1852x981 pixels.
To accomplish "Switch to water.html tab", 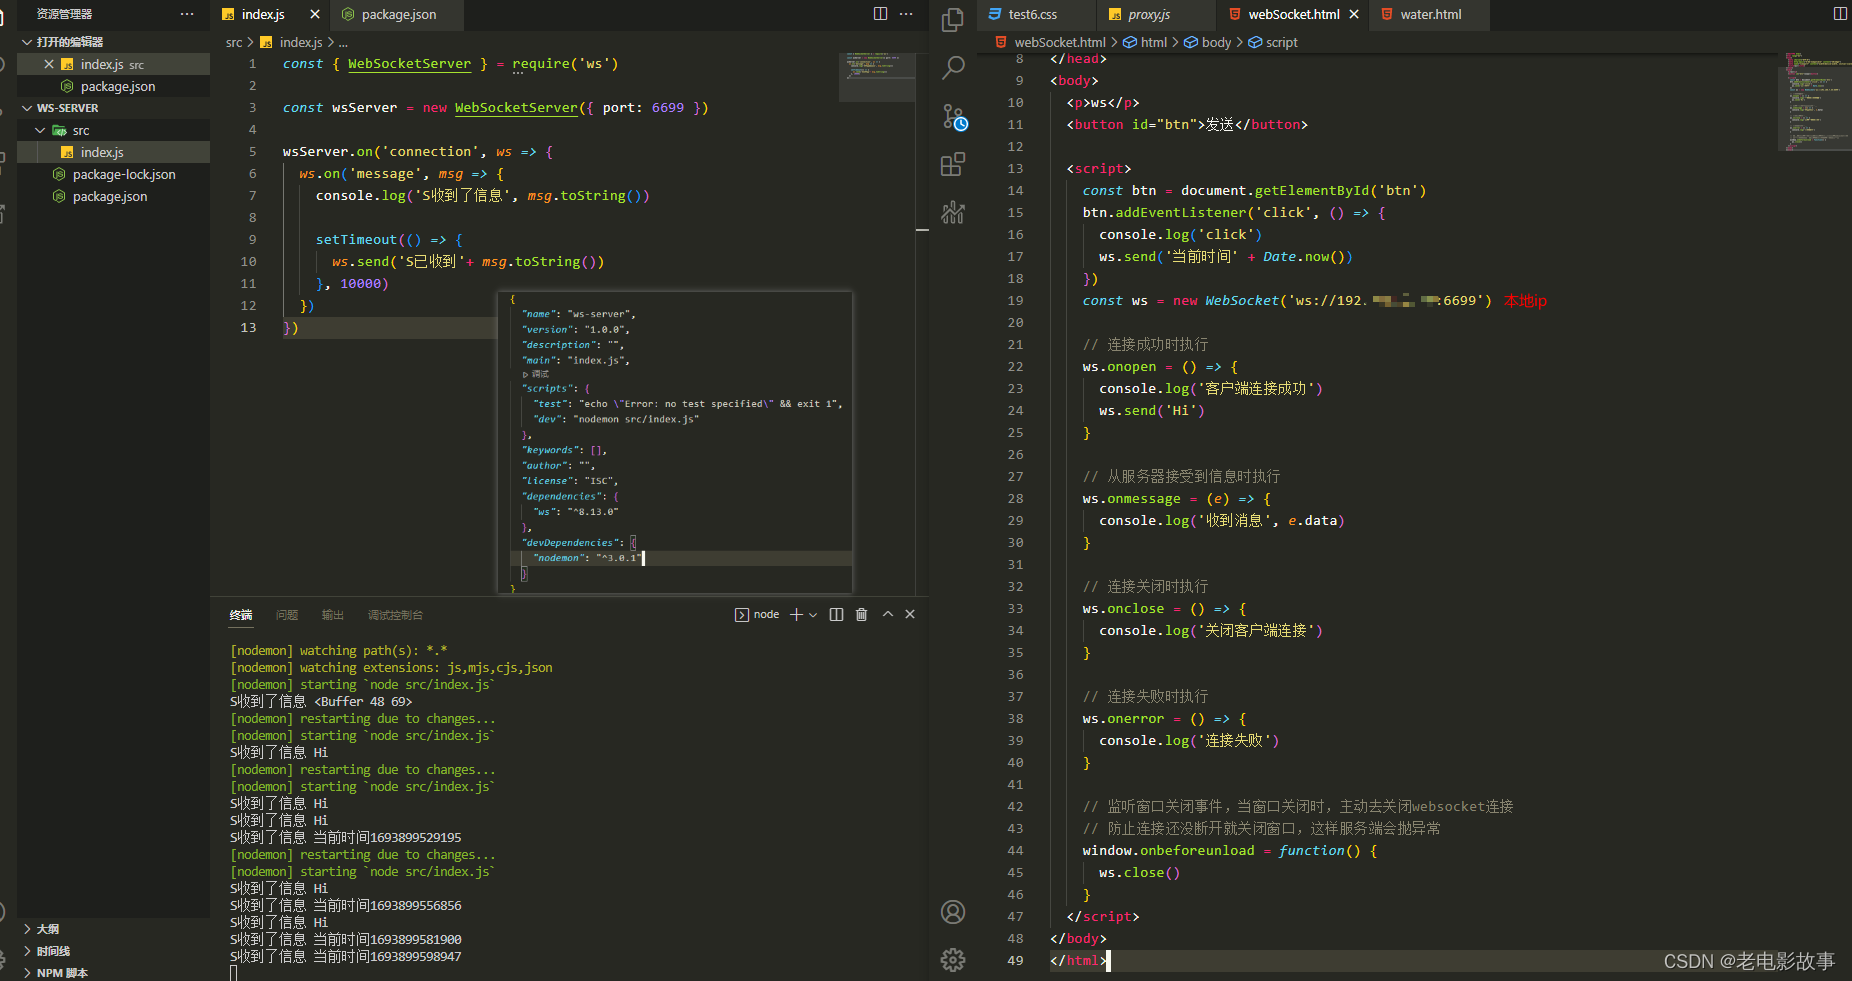I will coord(1430,14).
